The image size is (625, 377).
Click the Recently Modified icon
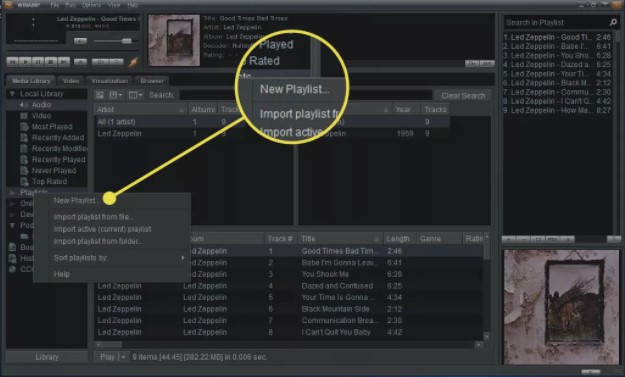tap(24, 149)
